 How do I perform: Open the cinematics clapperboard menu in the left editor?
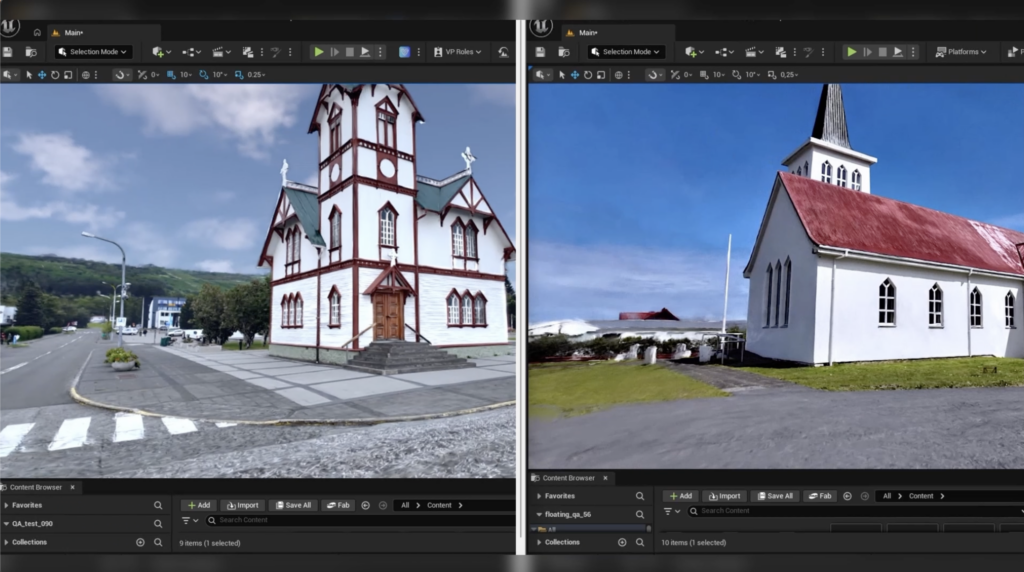(x=219, y=52)
